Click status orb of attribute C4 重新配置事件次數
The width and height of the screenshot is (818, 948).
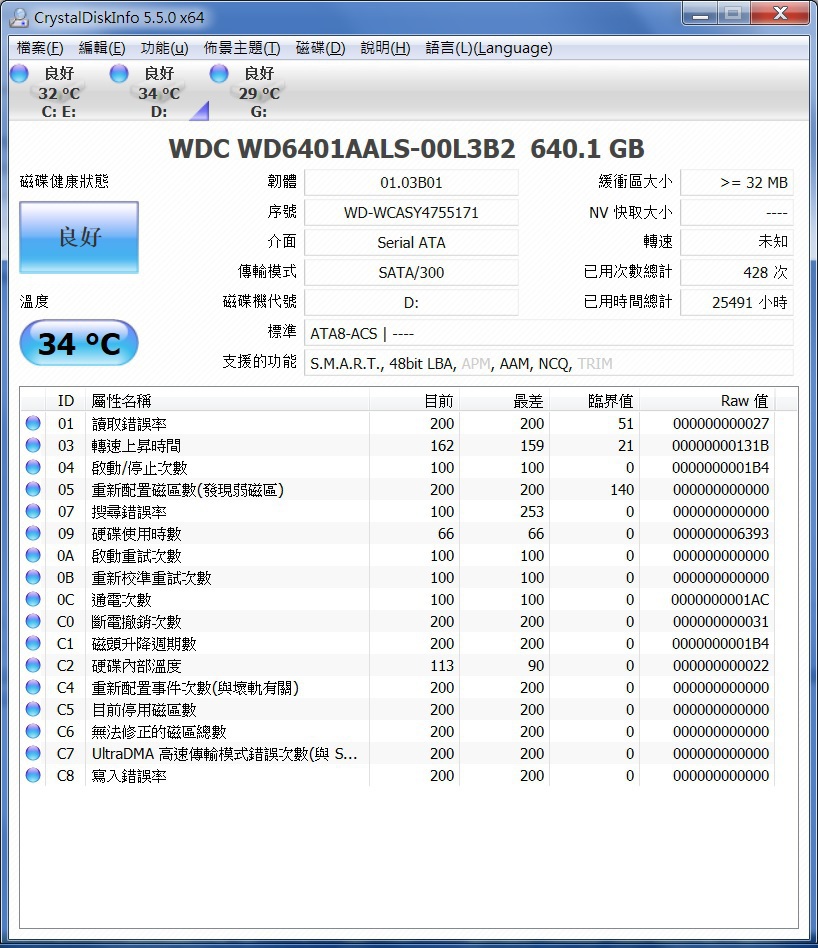tap(33, 687)
